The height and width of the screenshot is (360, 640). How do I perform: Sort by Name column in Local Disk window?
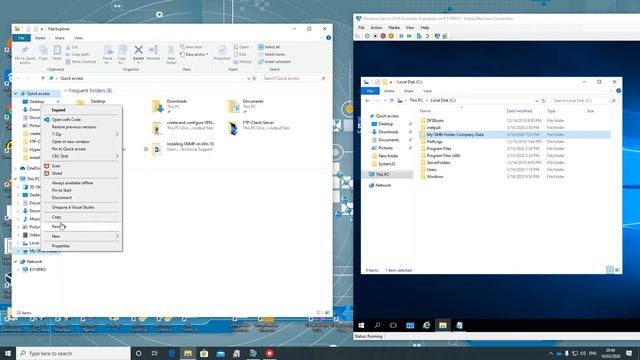(x=426, y=111)
